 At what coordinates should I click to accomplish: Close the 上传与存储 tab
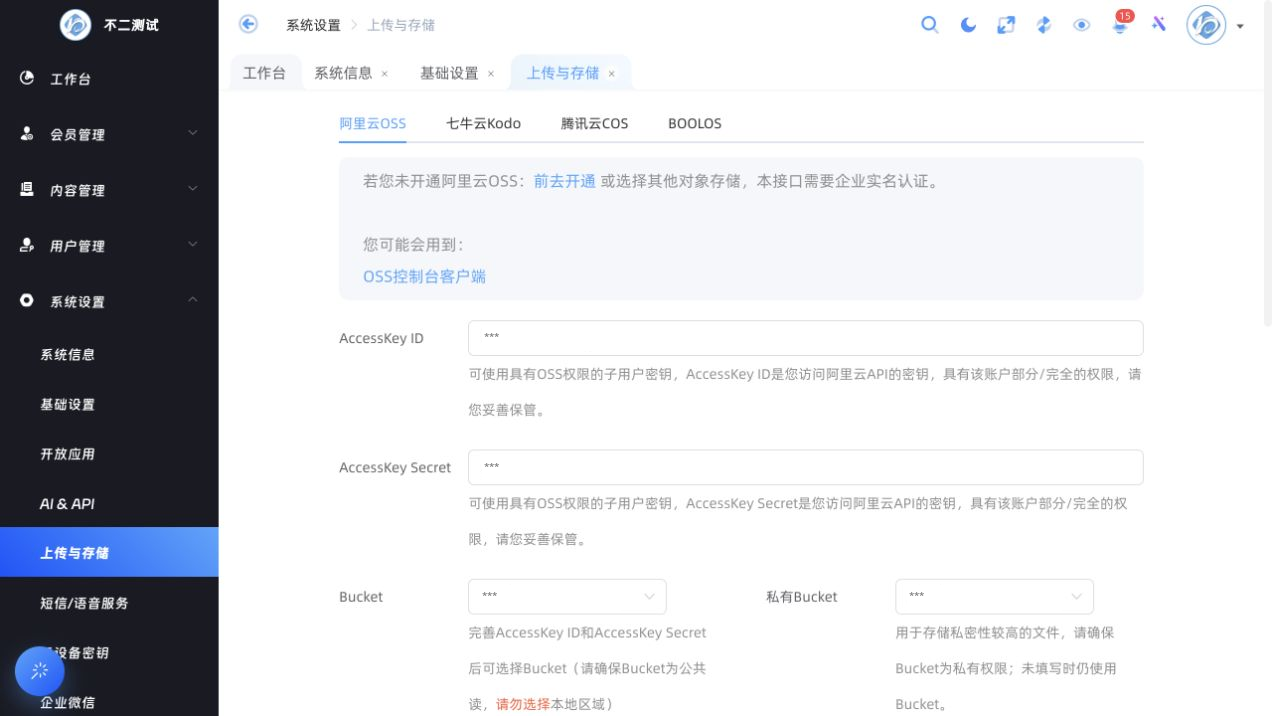coord(612,74)
